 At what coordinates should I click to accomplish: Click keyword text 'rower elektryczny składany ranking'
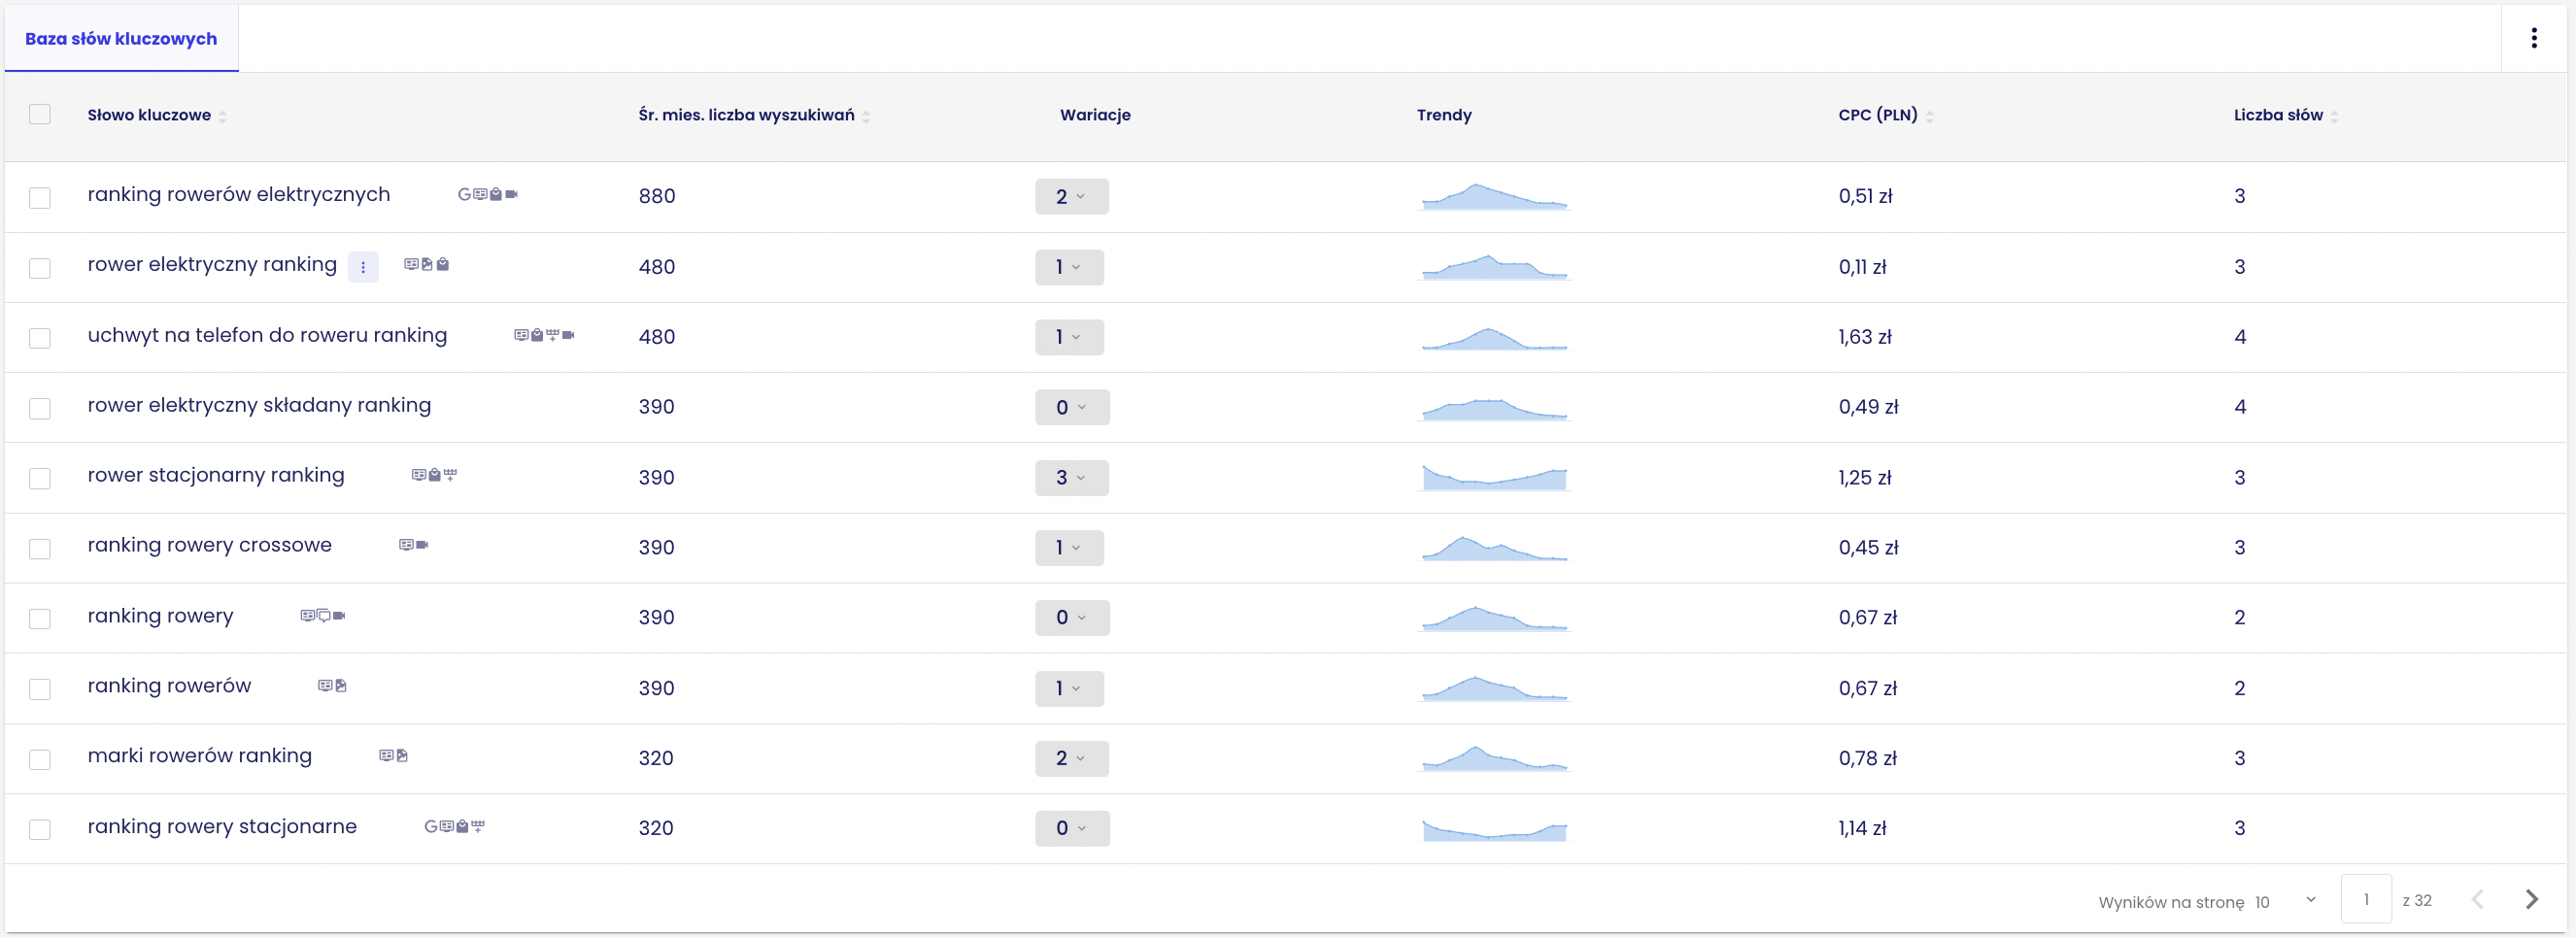[x=259, y=405]
